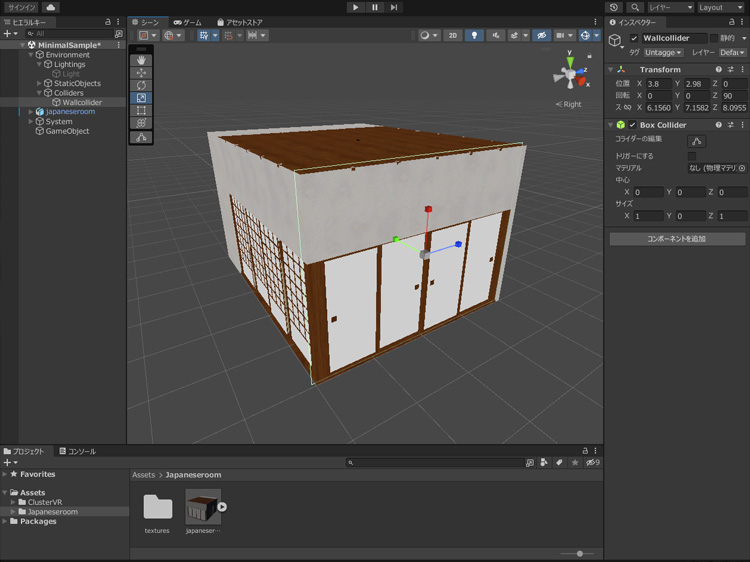The image size is (750, 562).
Task: Expand the StaticObjects tree node
Action: pos(39,84)
